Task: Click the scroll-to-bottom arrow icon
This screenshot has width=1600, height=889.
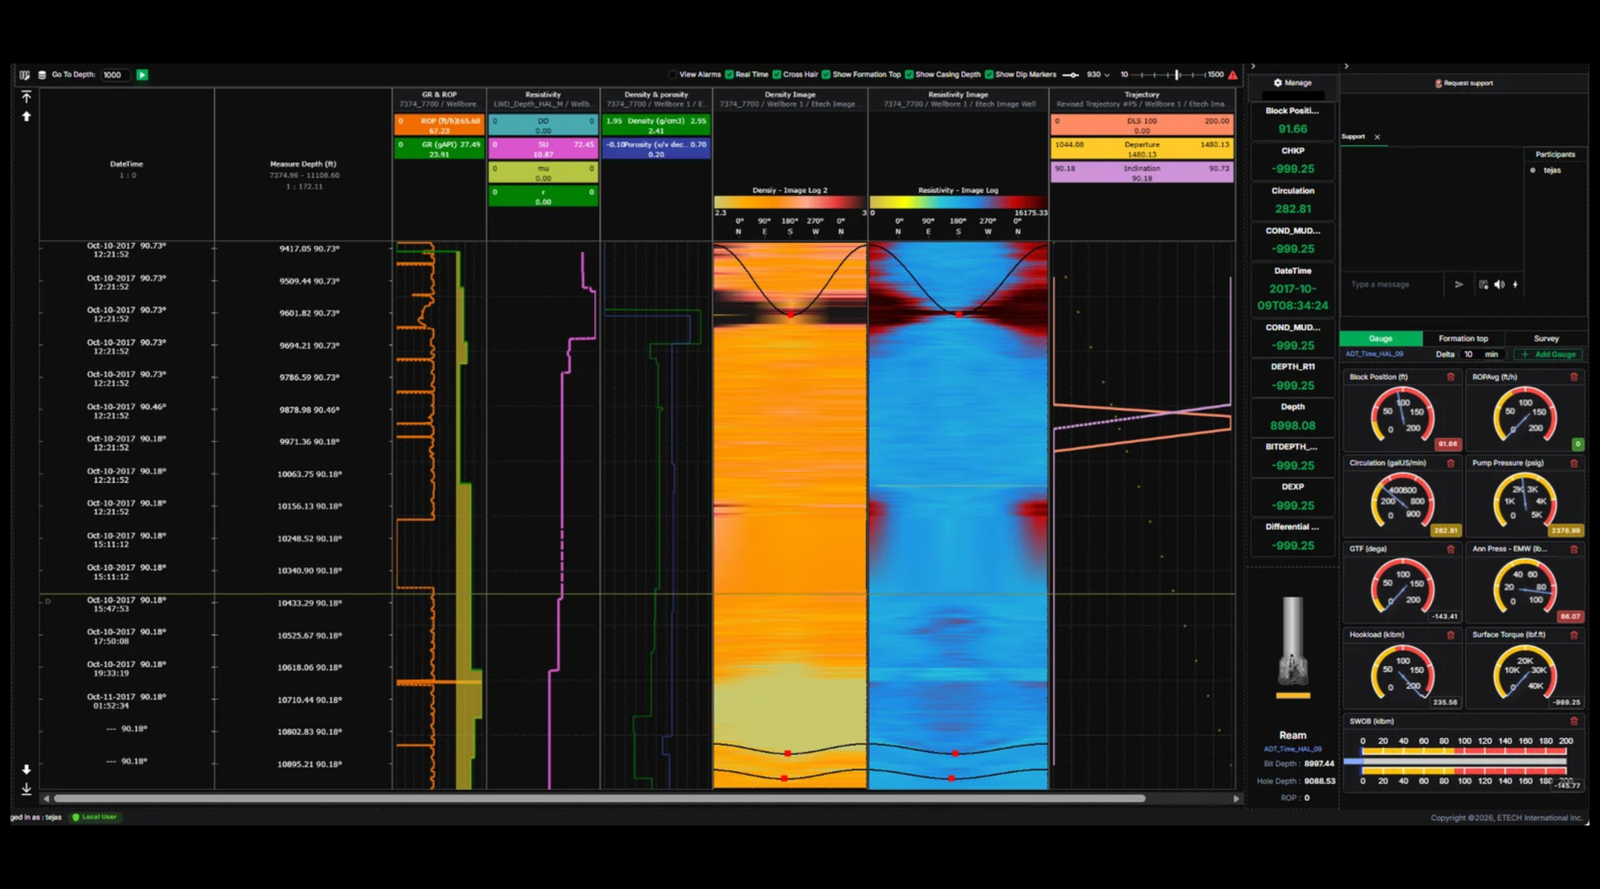Action: (x=26, y=789)
